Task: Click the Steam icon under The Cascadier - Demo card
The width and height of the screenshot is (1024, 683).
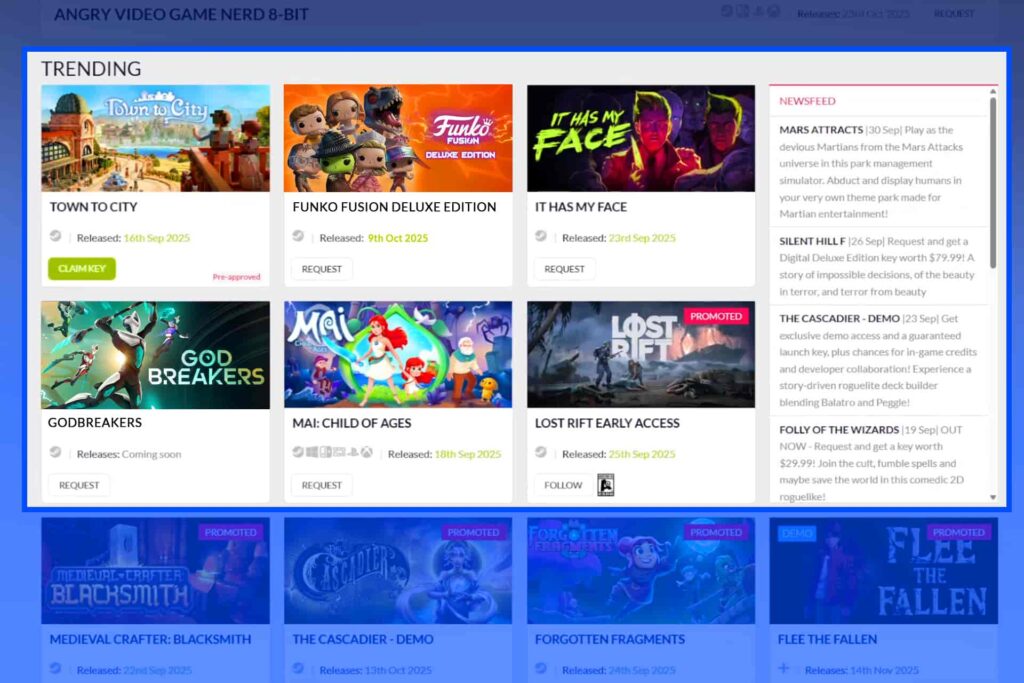Action: [x=298, y=669]
